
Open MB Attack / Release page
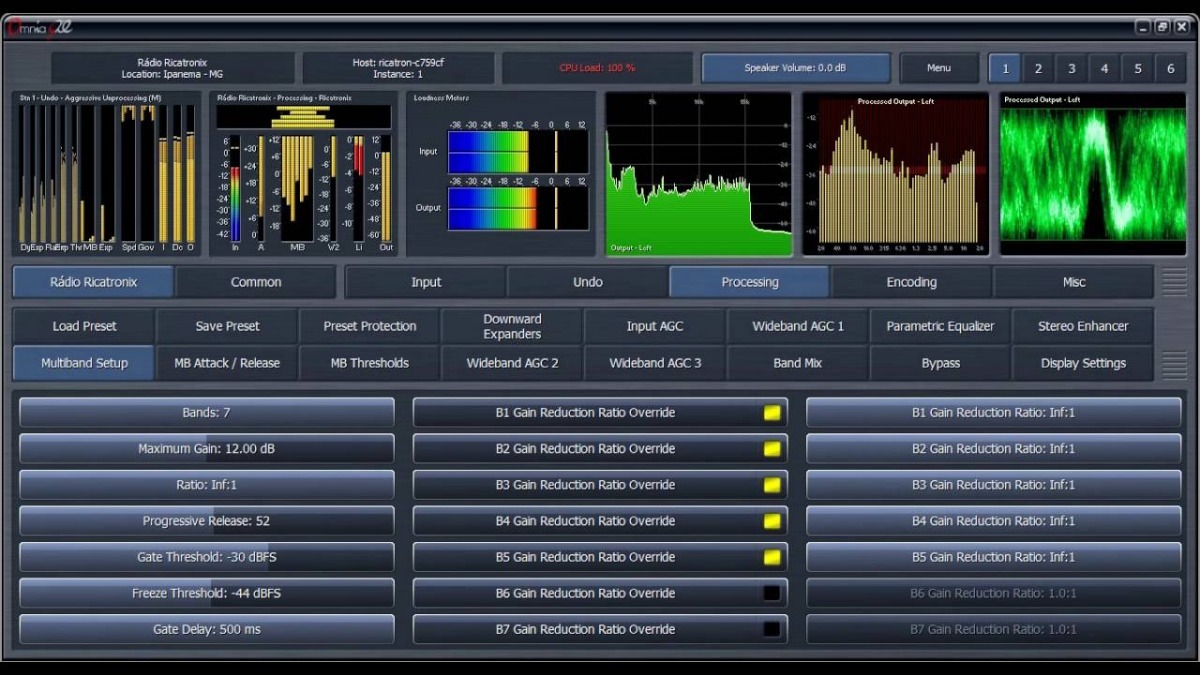click(228, 363)
